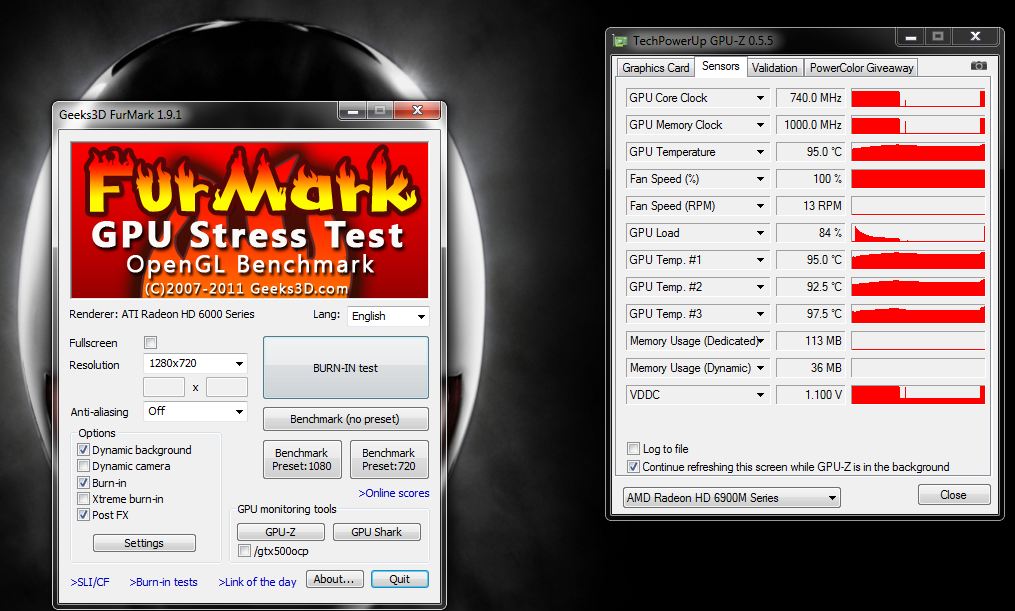1015x611 pixels.
Task: Click the GPU-Z title bar app icon
Action: pos(619,41)
